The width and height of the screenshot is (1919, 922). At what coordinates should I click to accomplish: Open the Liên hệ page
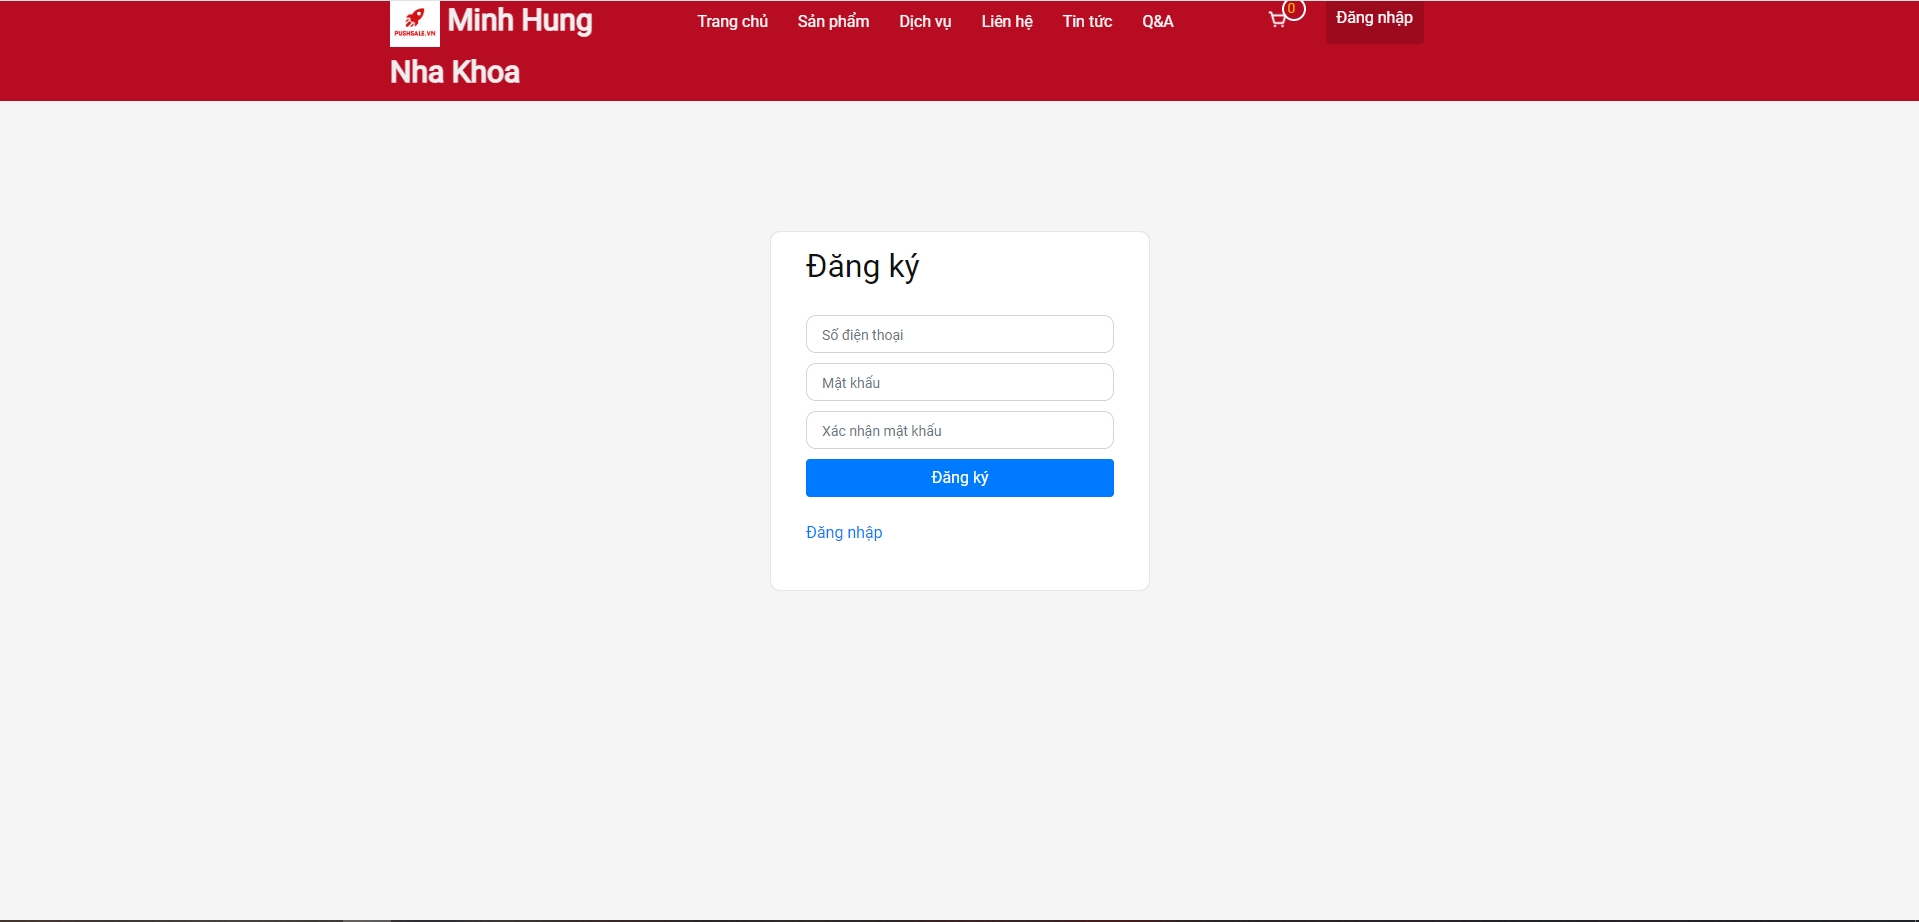tap(1006, 21)
